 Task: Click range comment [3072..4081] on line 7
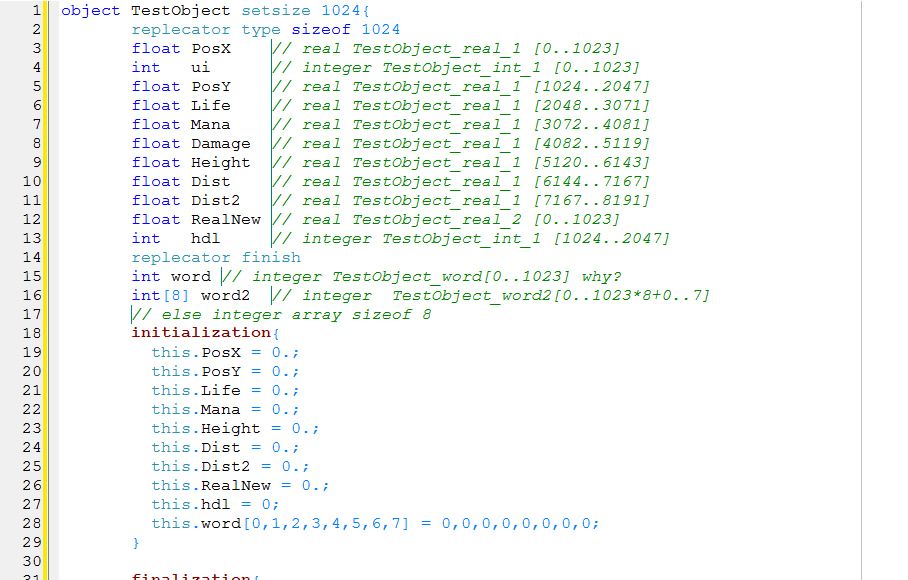click(x=591, y=124)
